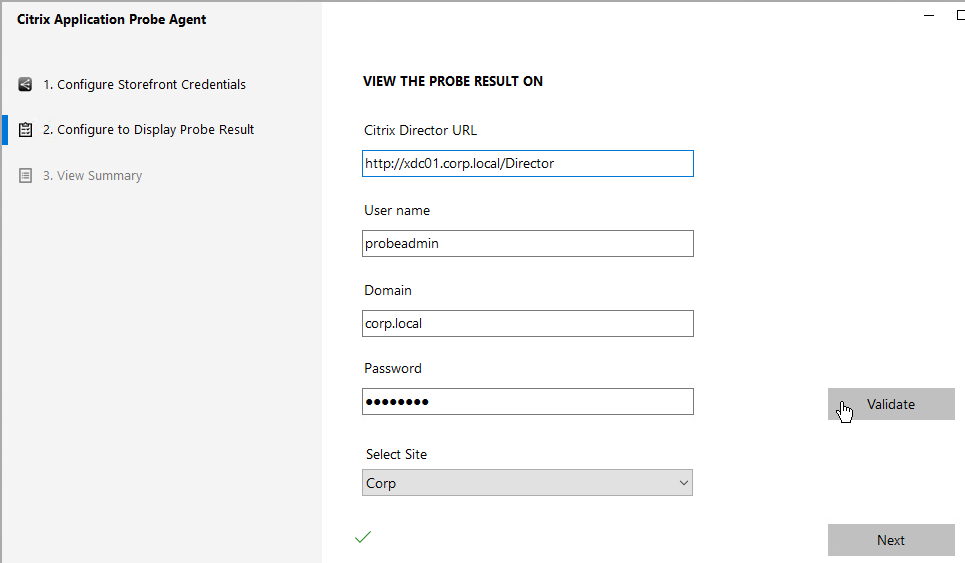
Task: Expand the site list using the chevron arrow
Action: [683, 483]
